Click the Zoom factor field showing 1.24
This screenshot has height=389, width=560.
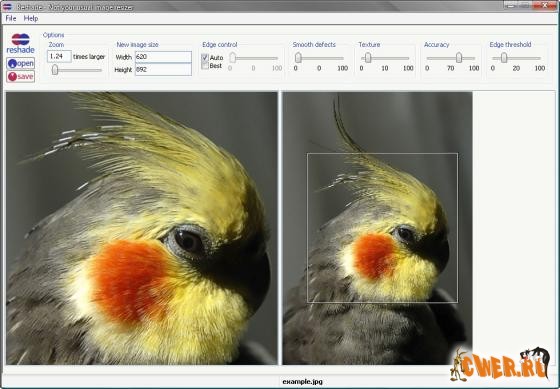[59, 56]
